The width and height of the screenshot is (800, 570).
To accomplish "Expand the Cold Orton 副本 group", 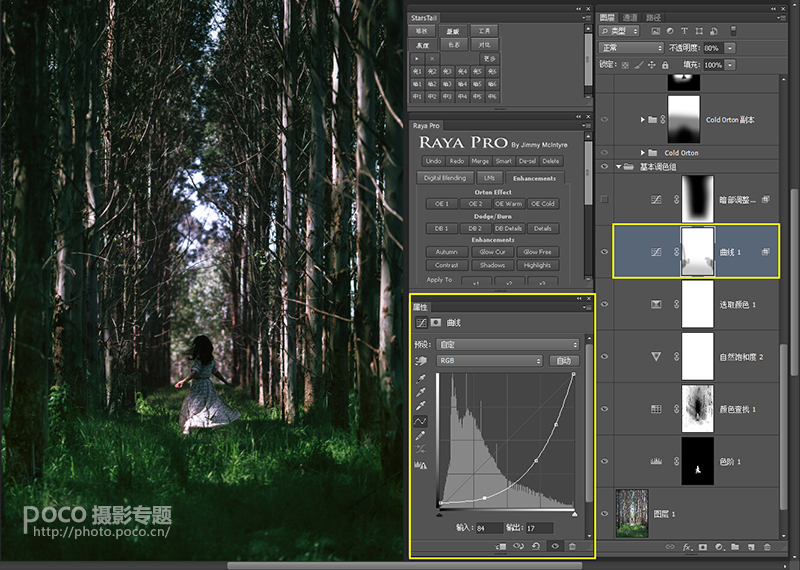I will coord(643,119).
